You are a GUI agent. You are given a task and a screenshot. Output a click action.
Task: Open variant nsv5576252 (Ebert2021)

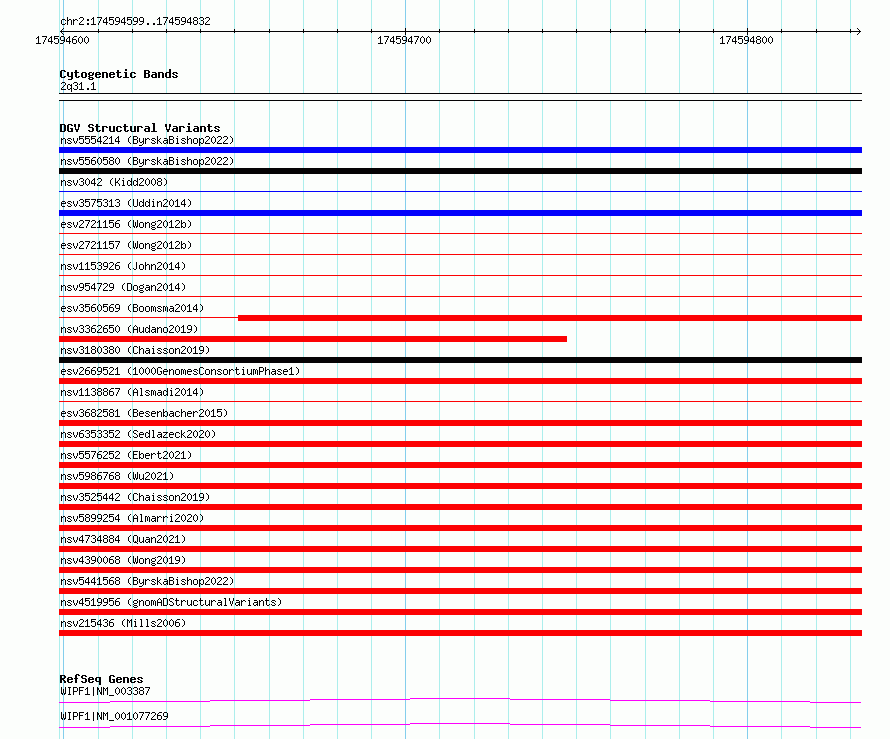click(126, 455)
